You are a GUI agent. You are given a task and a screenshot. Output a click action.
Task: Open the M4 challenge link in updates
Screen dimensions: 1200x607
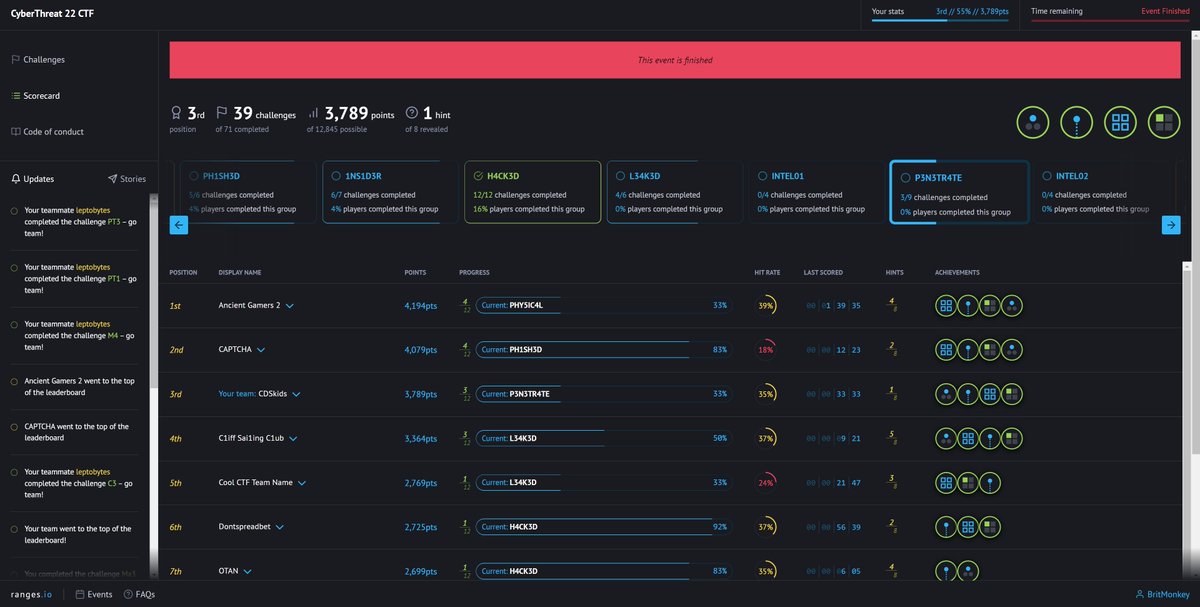tap(114, 335)
